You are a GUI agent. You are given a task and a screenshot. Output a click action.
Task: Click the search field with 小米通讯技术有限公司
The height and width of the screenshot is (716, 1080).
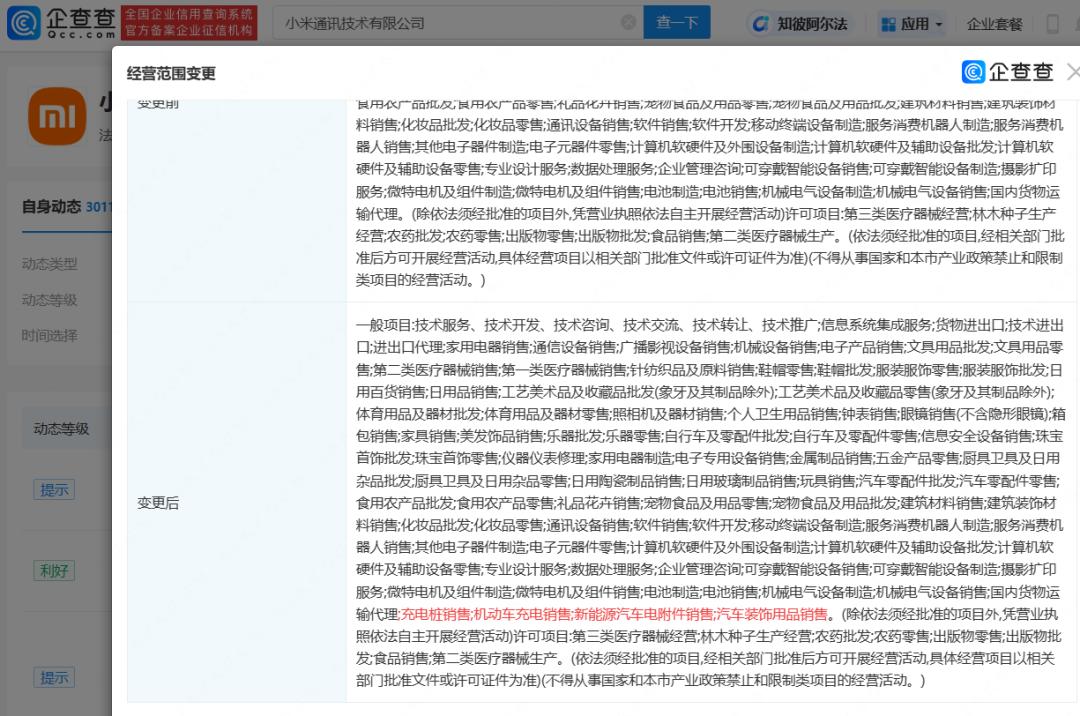point(458,23)
